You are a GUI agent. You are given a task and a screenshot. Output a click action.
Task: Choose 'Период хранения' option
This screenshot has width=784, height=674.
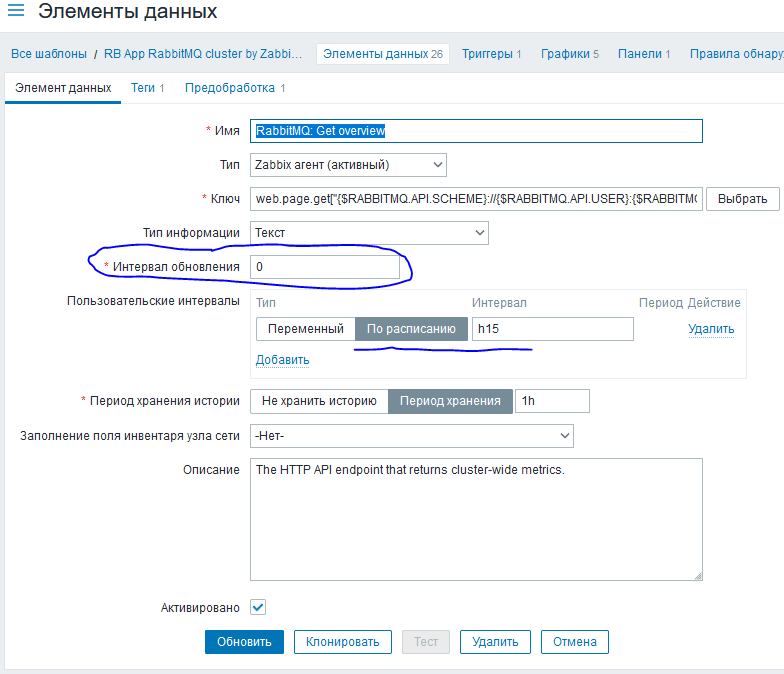click(x=450, y=401)
